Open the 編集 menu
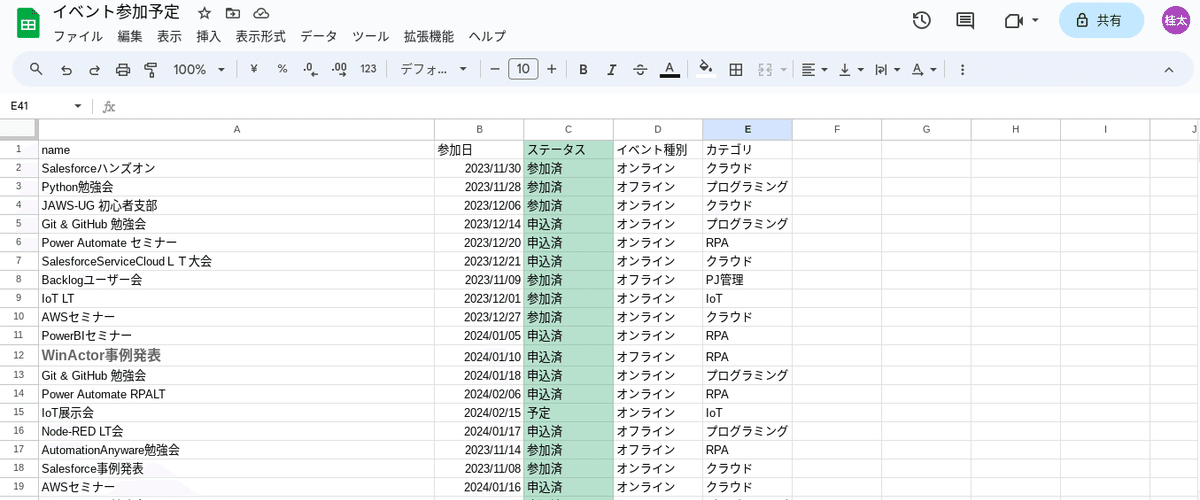The height and width of the screenshot is (500, 1200). (130, 36)
